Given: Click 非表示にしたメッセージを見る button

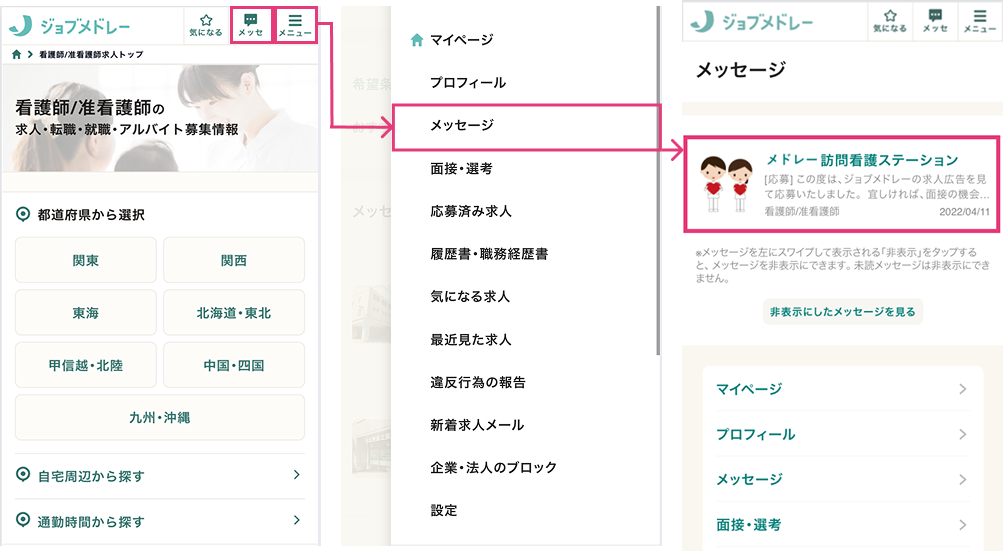Looking at the screenshot, I should pyautogui.click(x=842, y=312).
